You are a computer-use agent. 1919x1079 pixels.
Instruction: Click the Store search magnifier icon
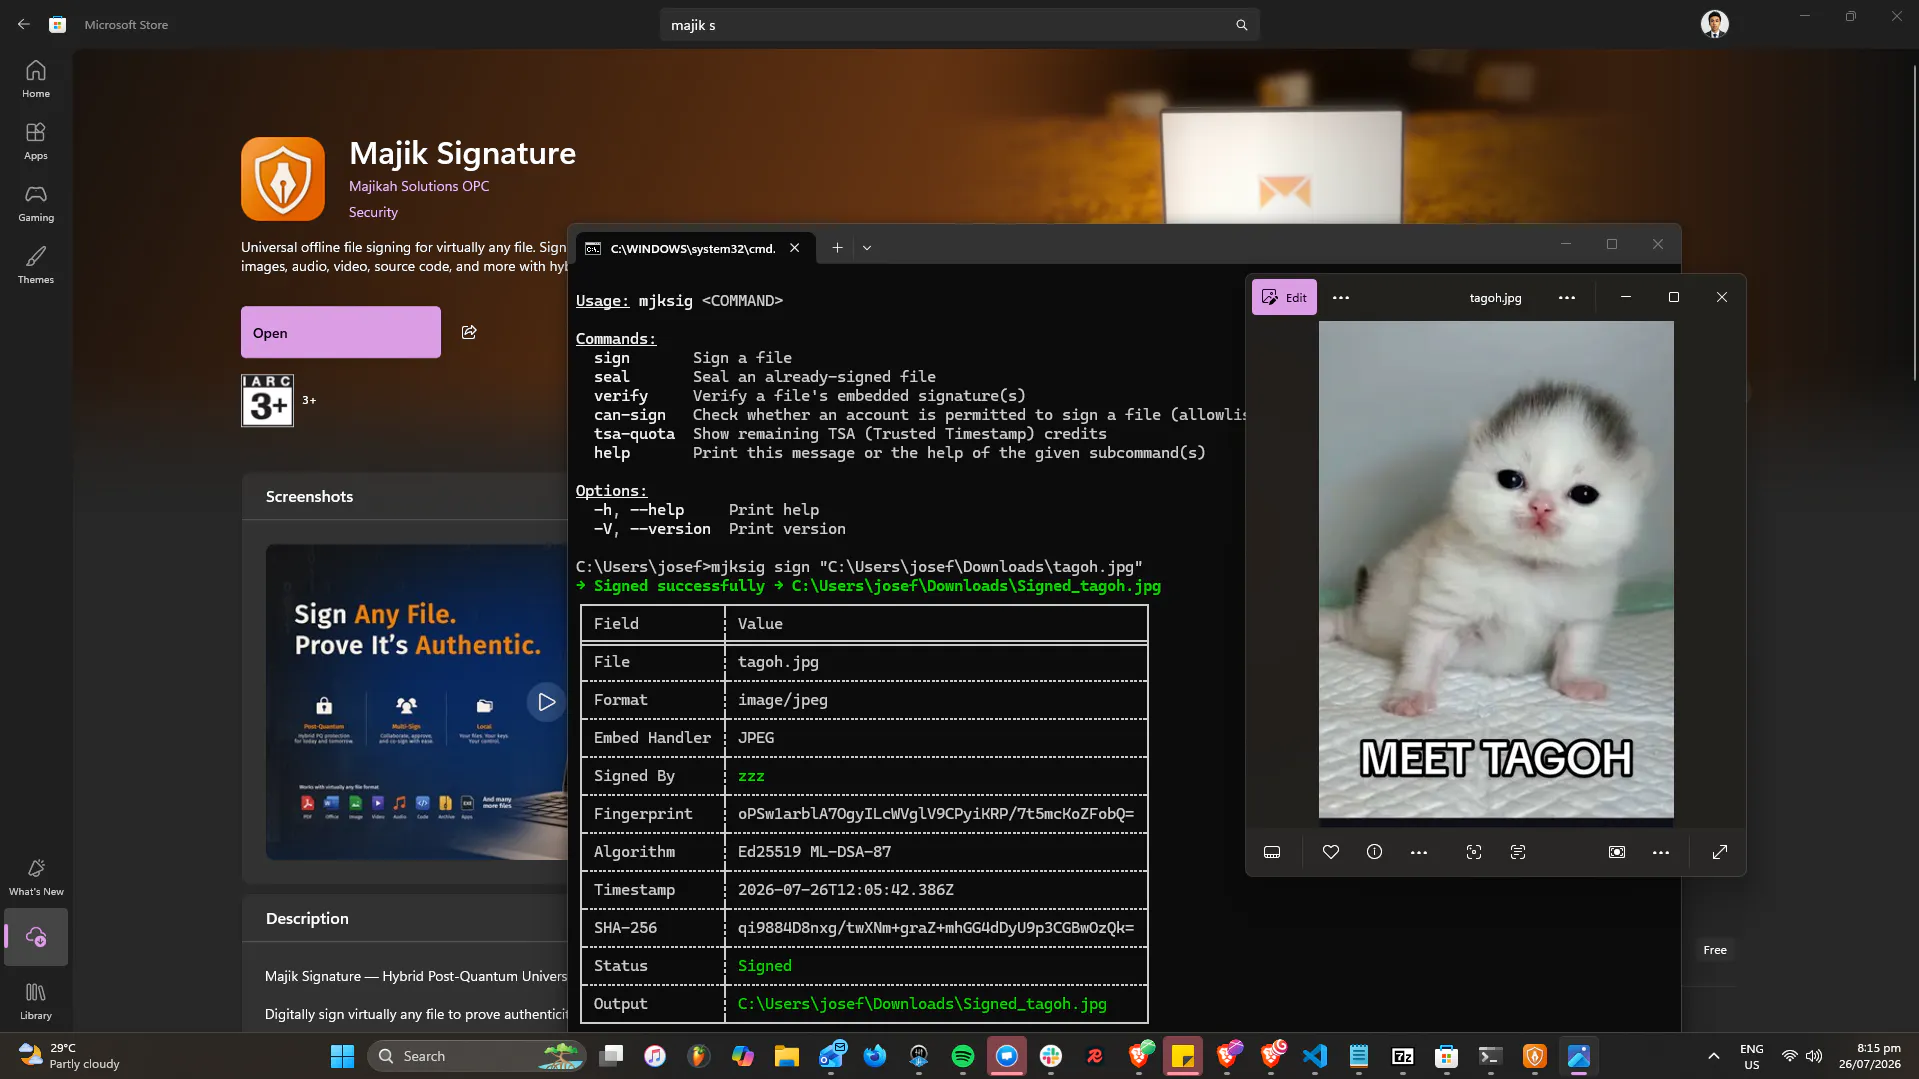(1241, 25)
